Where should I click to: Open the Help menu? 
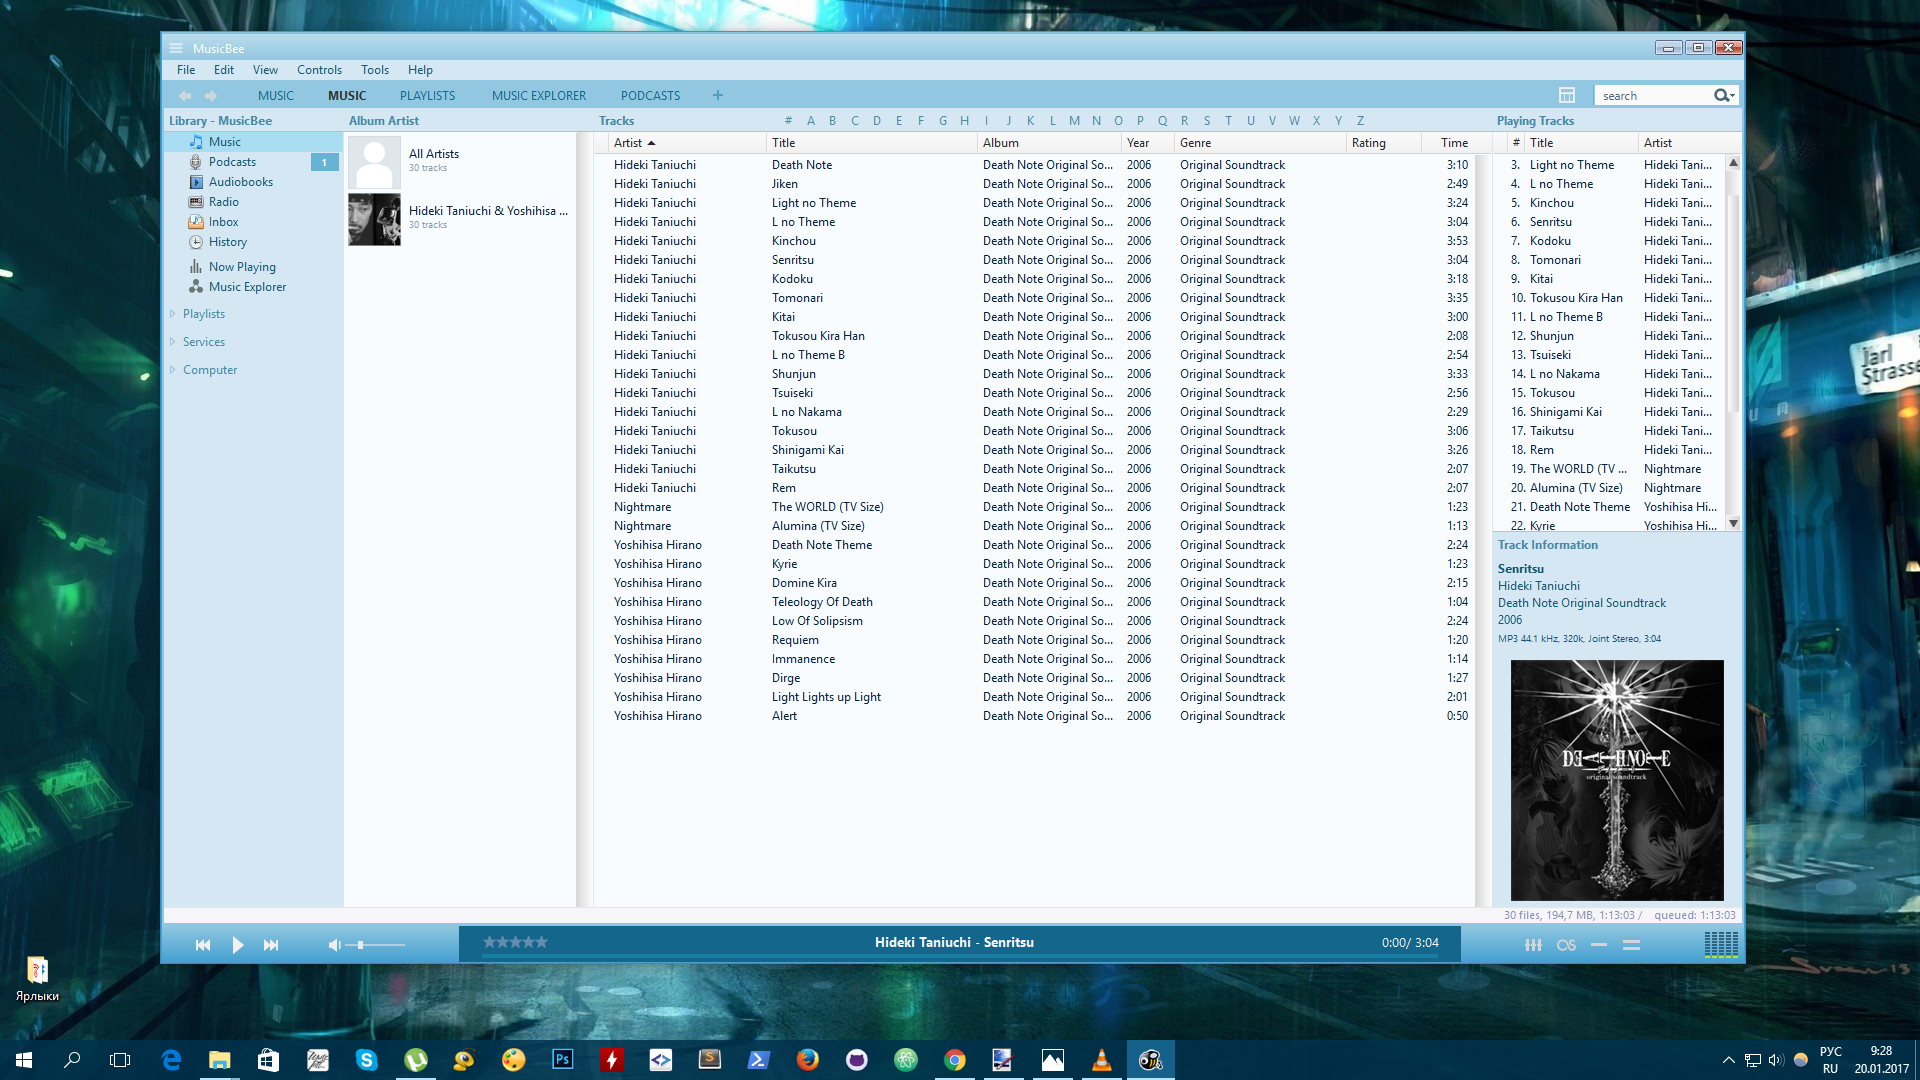(420, 70)
